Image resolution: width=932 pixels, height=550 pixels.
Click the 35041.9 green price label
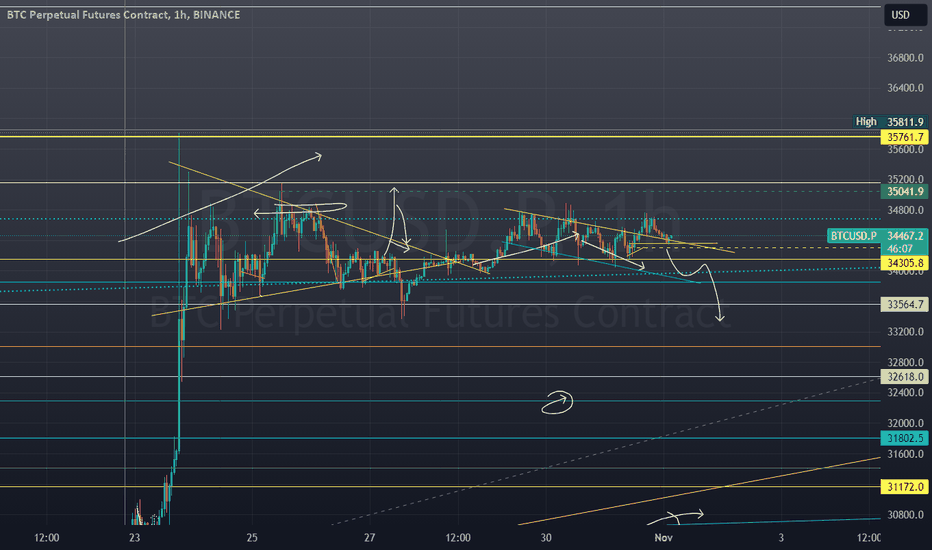[x=904, y=191]
